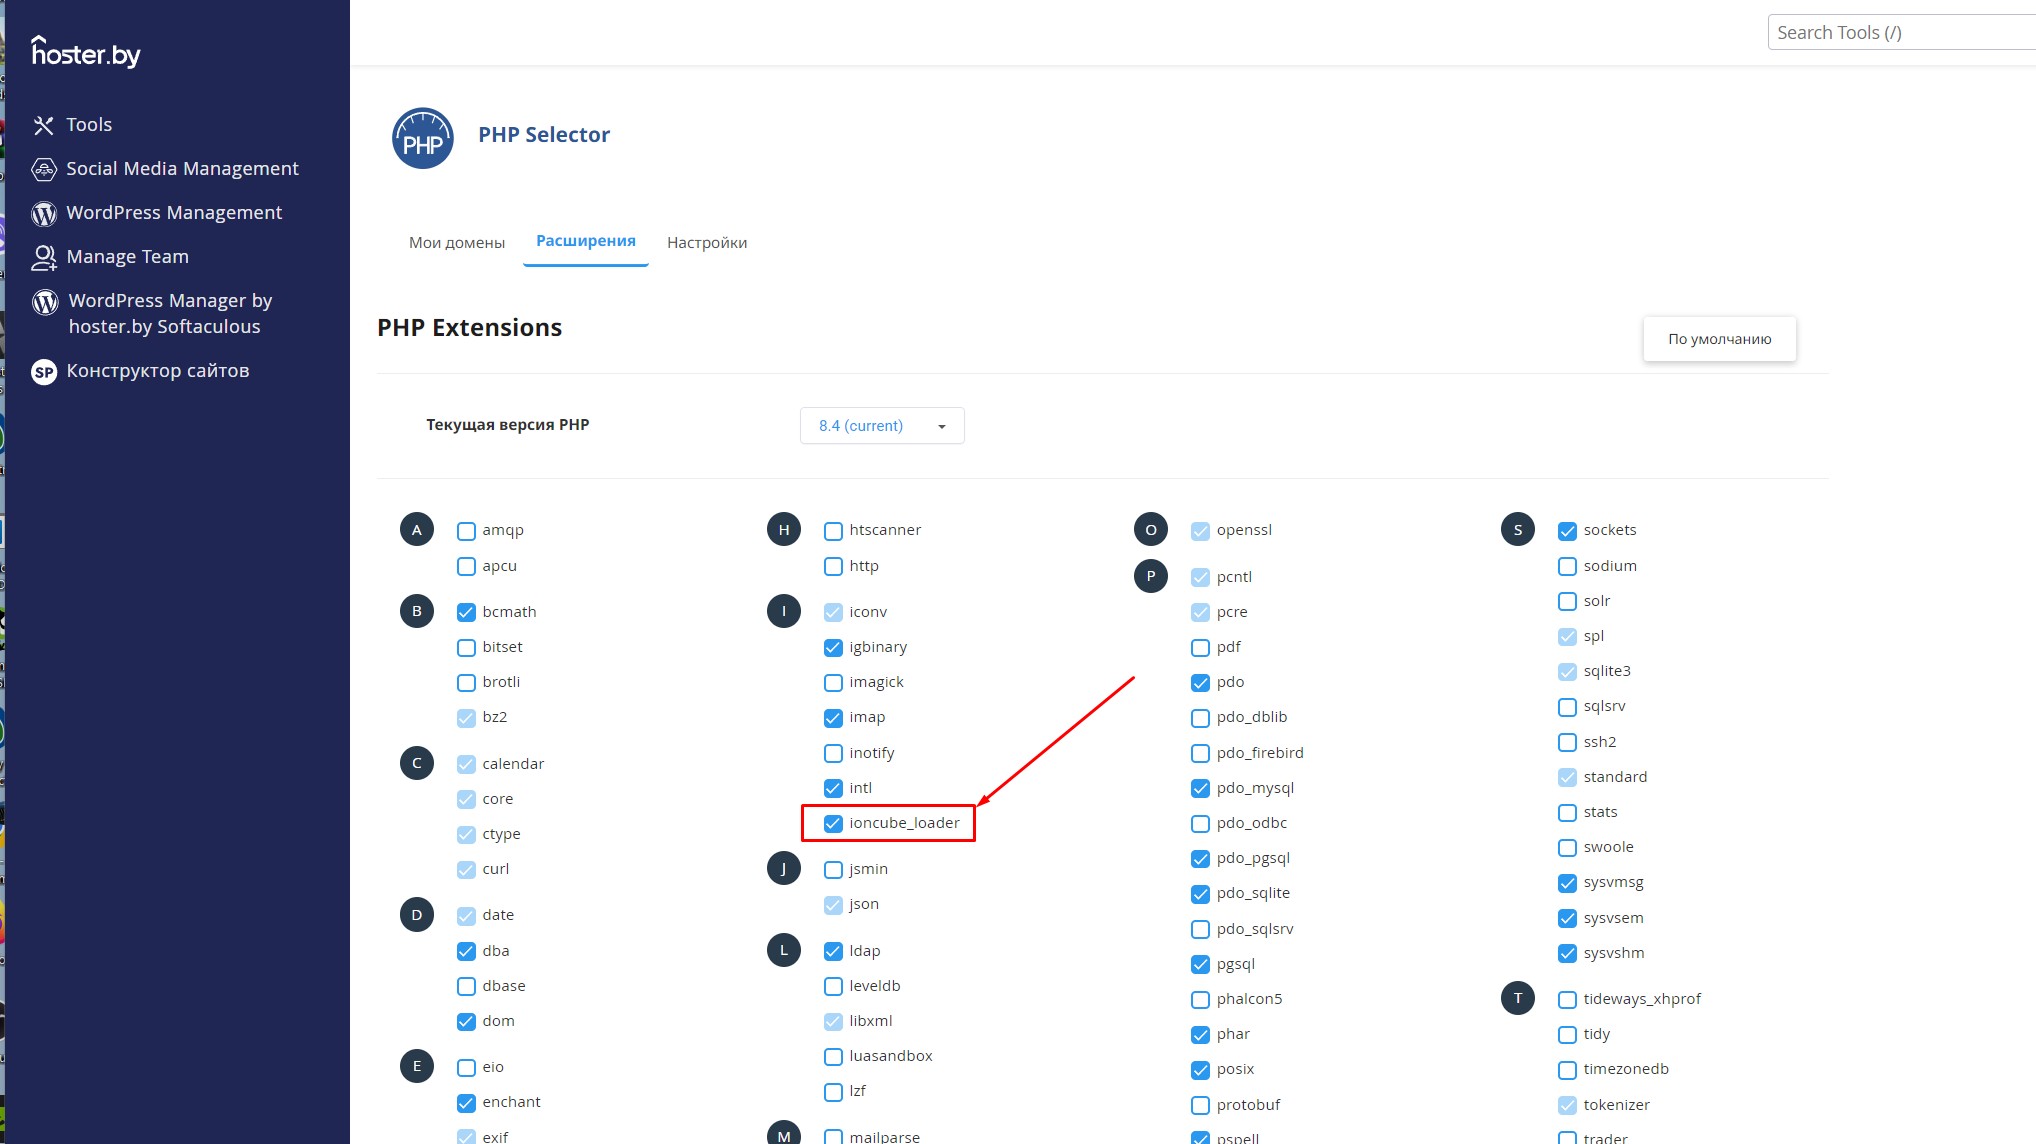Click the hoster.by logo
The width and height of the screenshot is (2036, 1144).
tap(86, 52)
